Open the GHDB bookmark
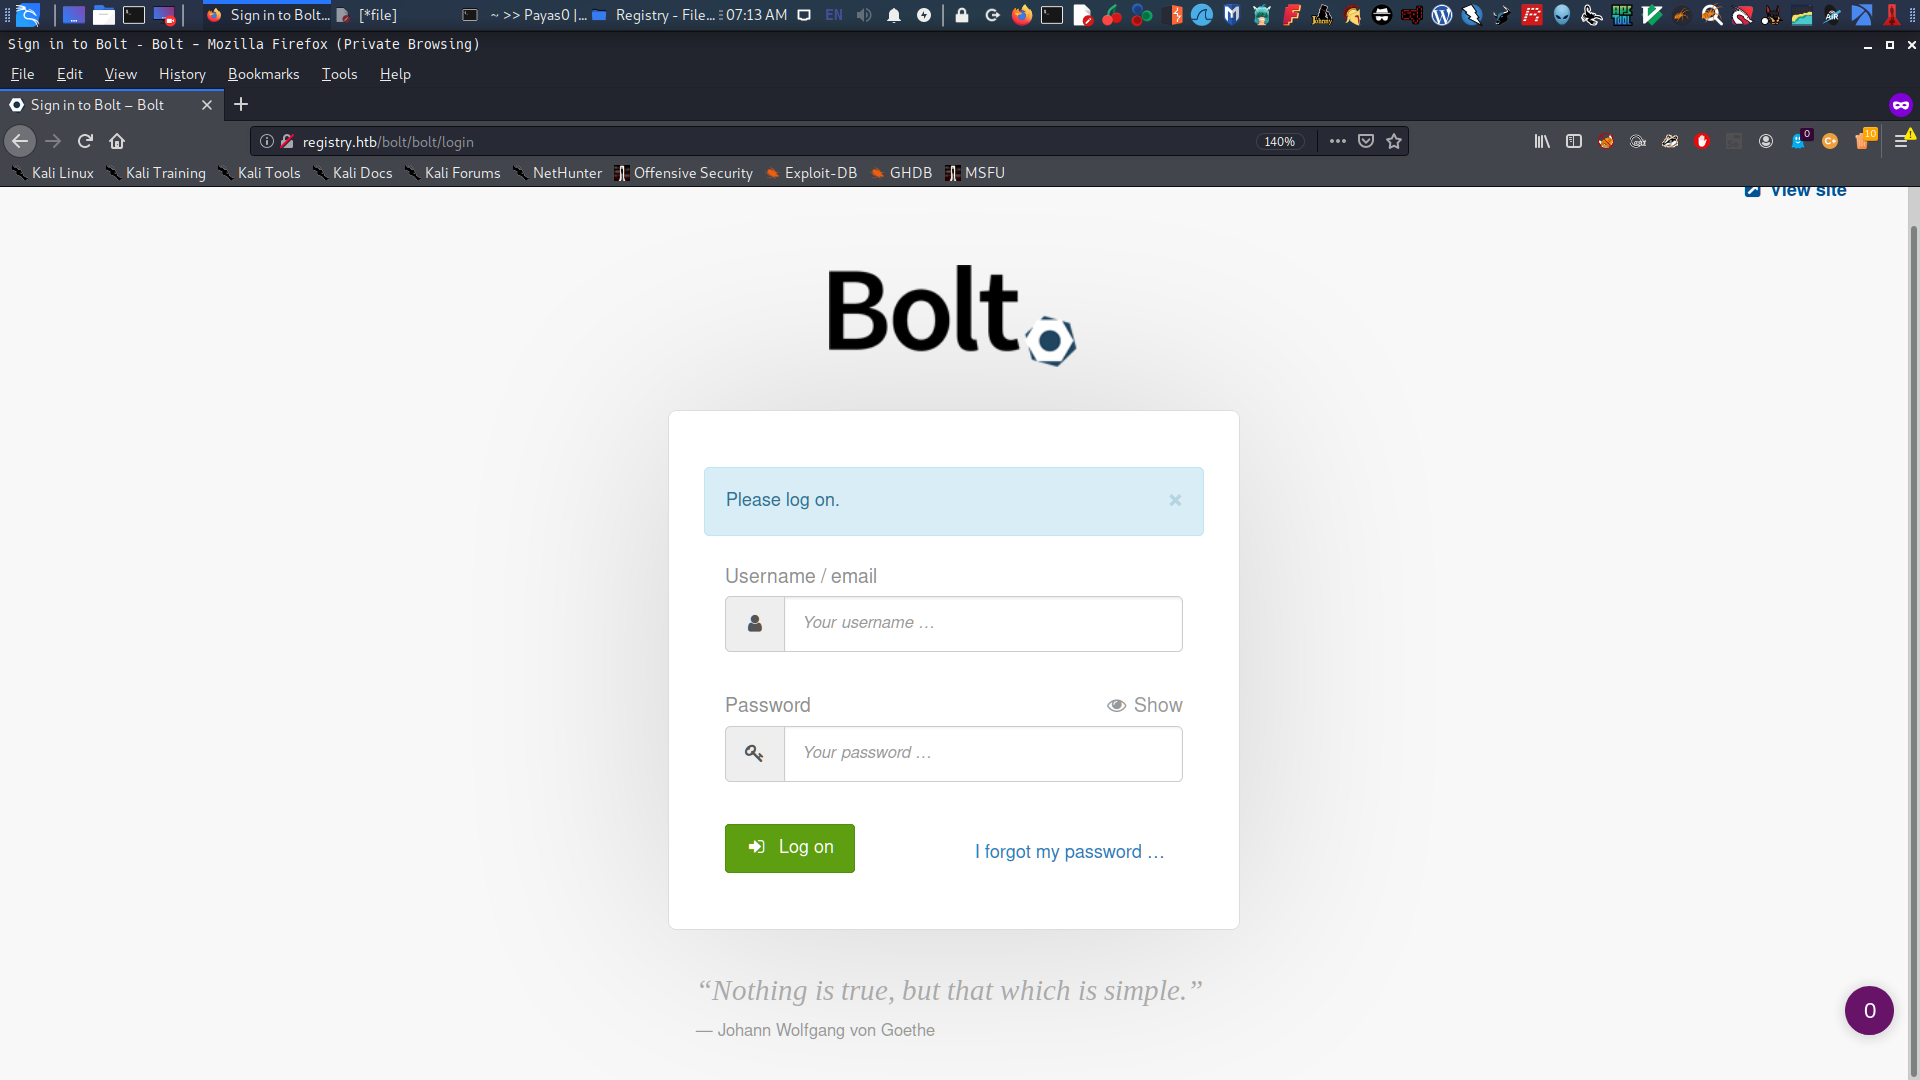1920x1080 pixels. click(x=901, y=173)
